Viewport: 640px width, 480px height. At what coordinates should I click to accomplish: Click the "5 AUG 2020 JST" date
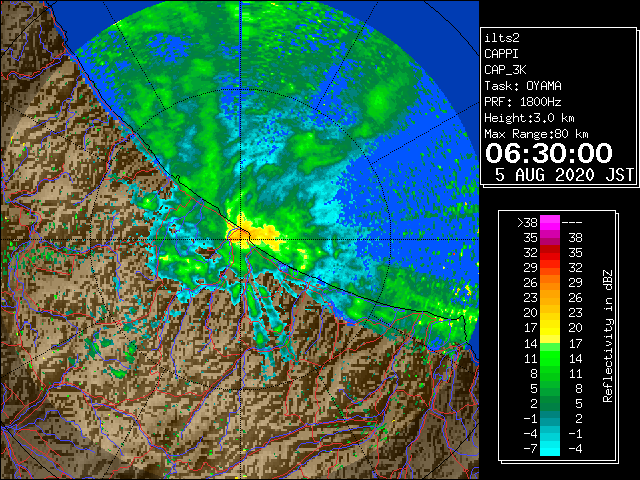tap(564, 175)
